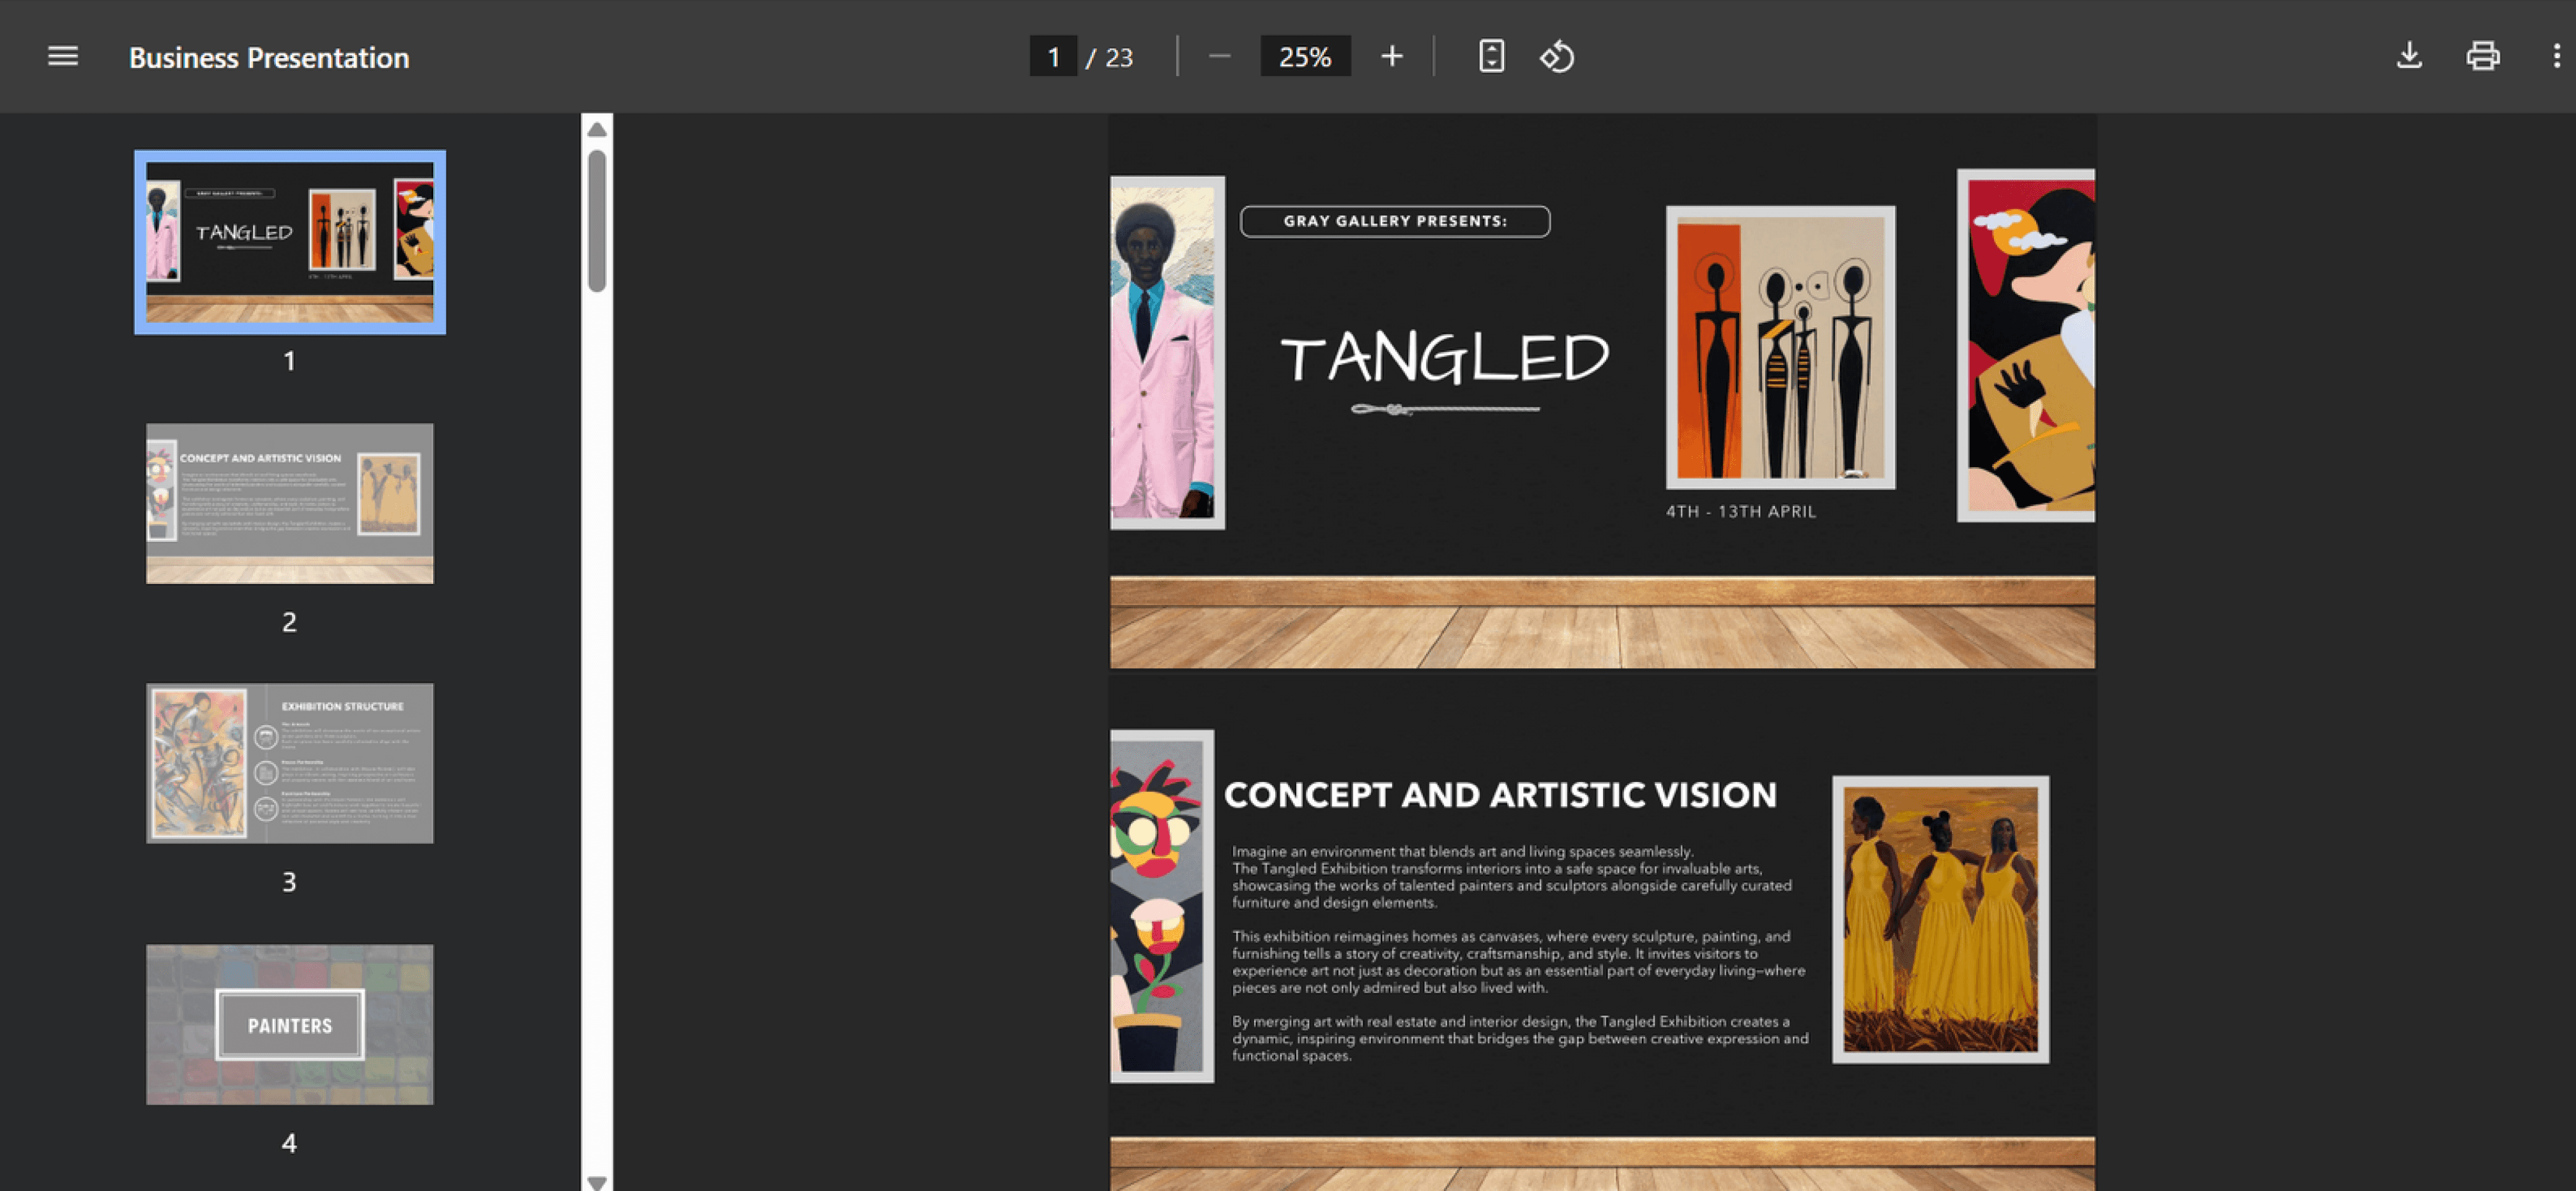Open the page 2 Concept and Artistic Vision thumbnail
The height and width of the screenshot is (1191, 2576).
pyautogui.click(x=290, y=503)
